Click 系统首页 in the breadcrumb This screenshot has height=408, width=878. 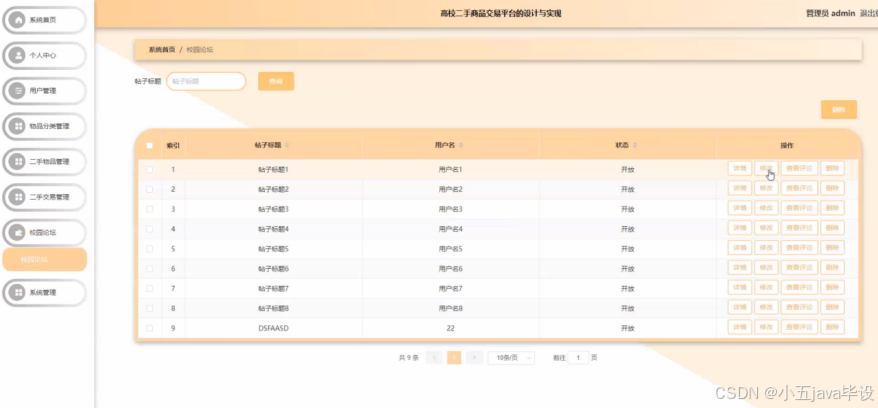tap(162, 50)
